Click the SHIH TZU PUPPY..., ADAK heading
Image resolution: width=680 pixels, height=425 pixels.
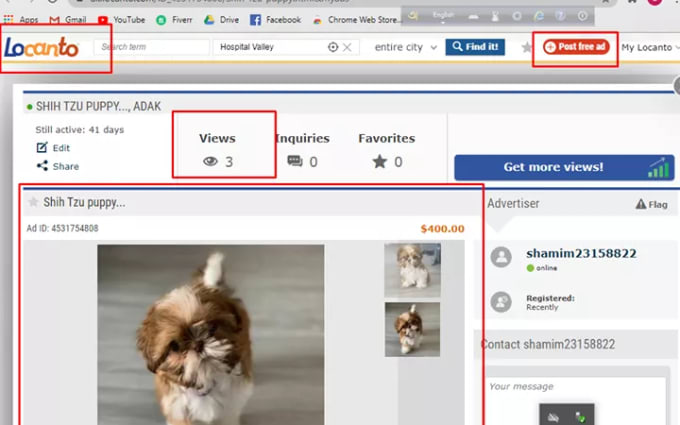click(98, 106)
